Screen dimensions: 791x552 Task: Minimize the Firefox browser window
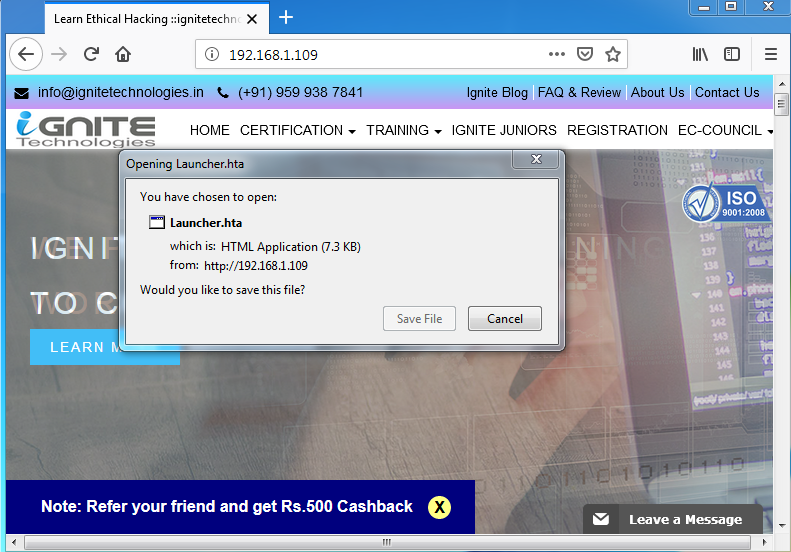click(704, 7)
